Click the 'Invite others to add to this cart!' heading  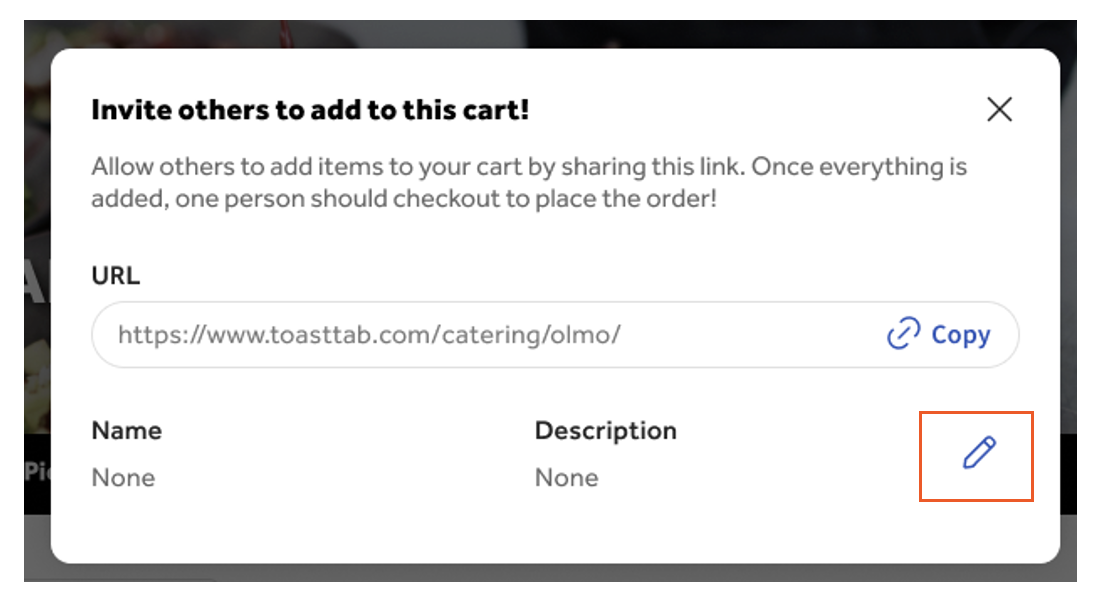pos(310,110)
